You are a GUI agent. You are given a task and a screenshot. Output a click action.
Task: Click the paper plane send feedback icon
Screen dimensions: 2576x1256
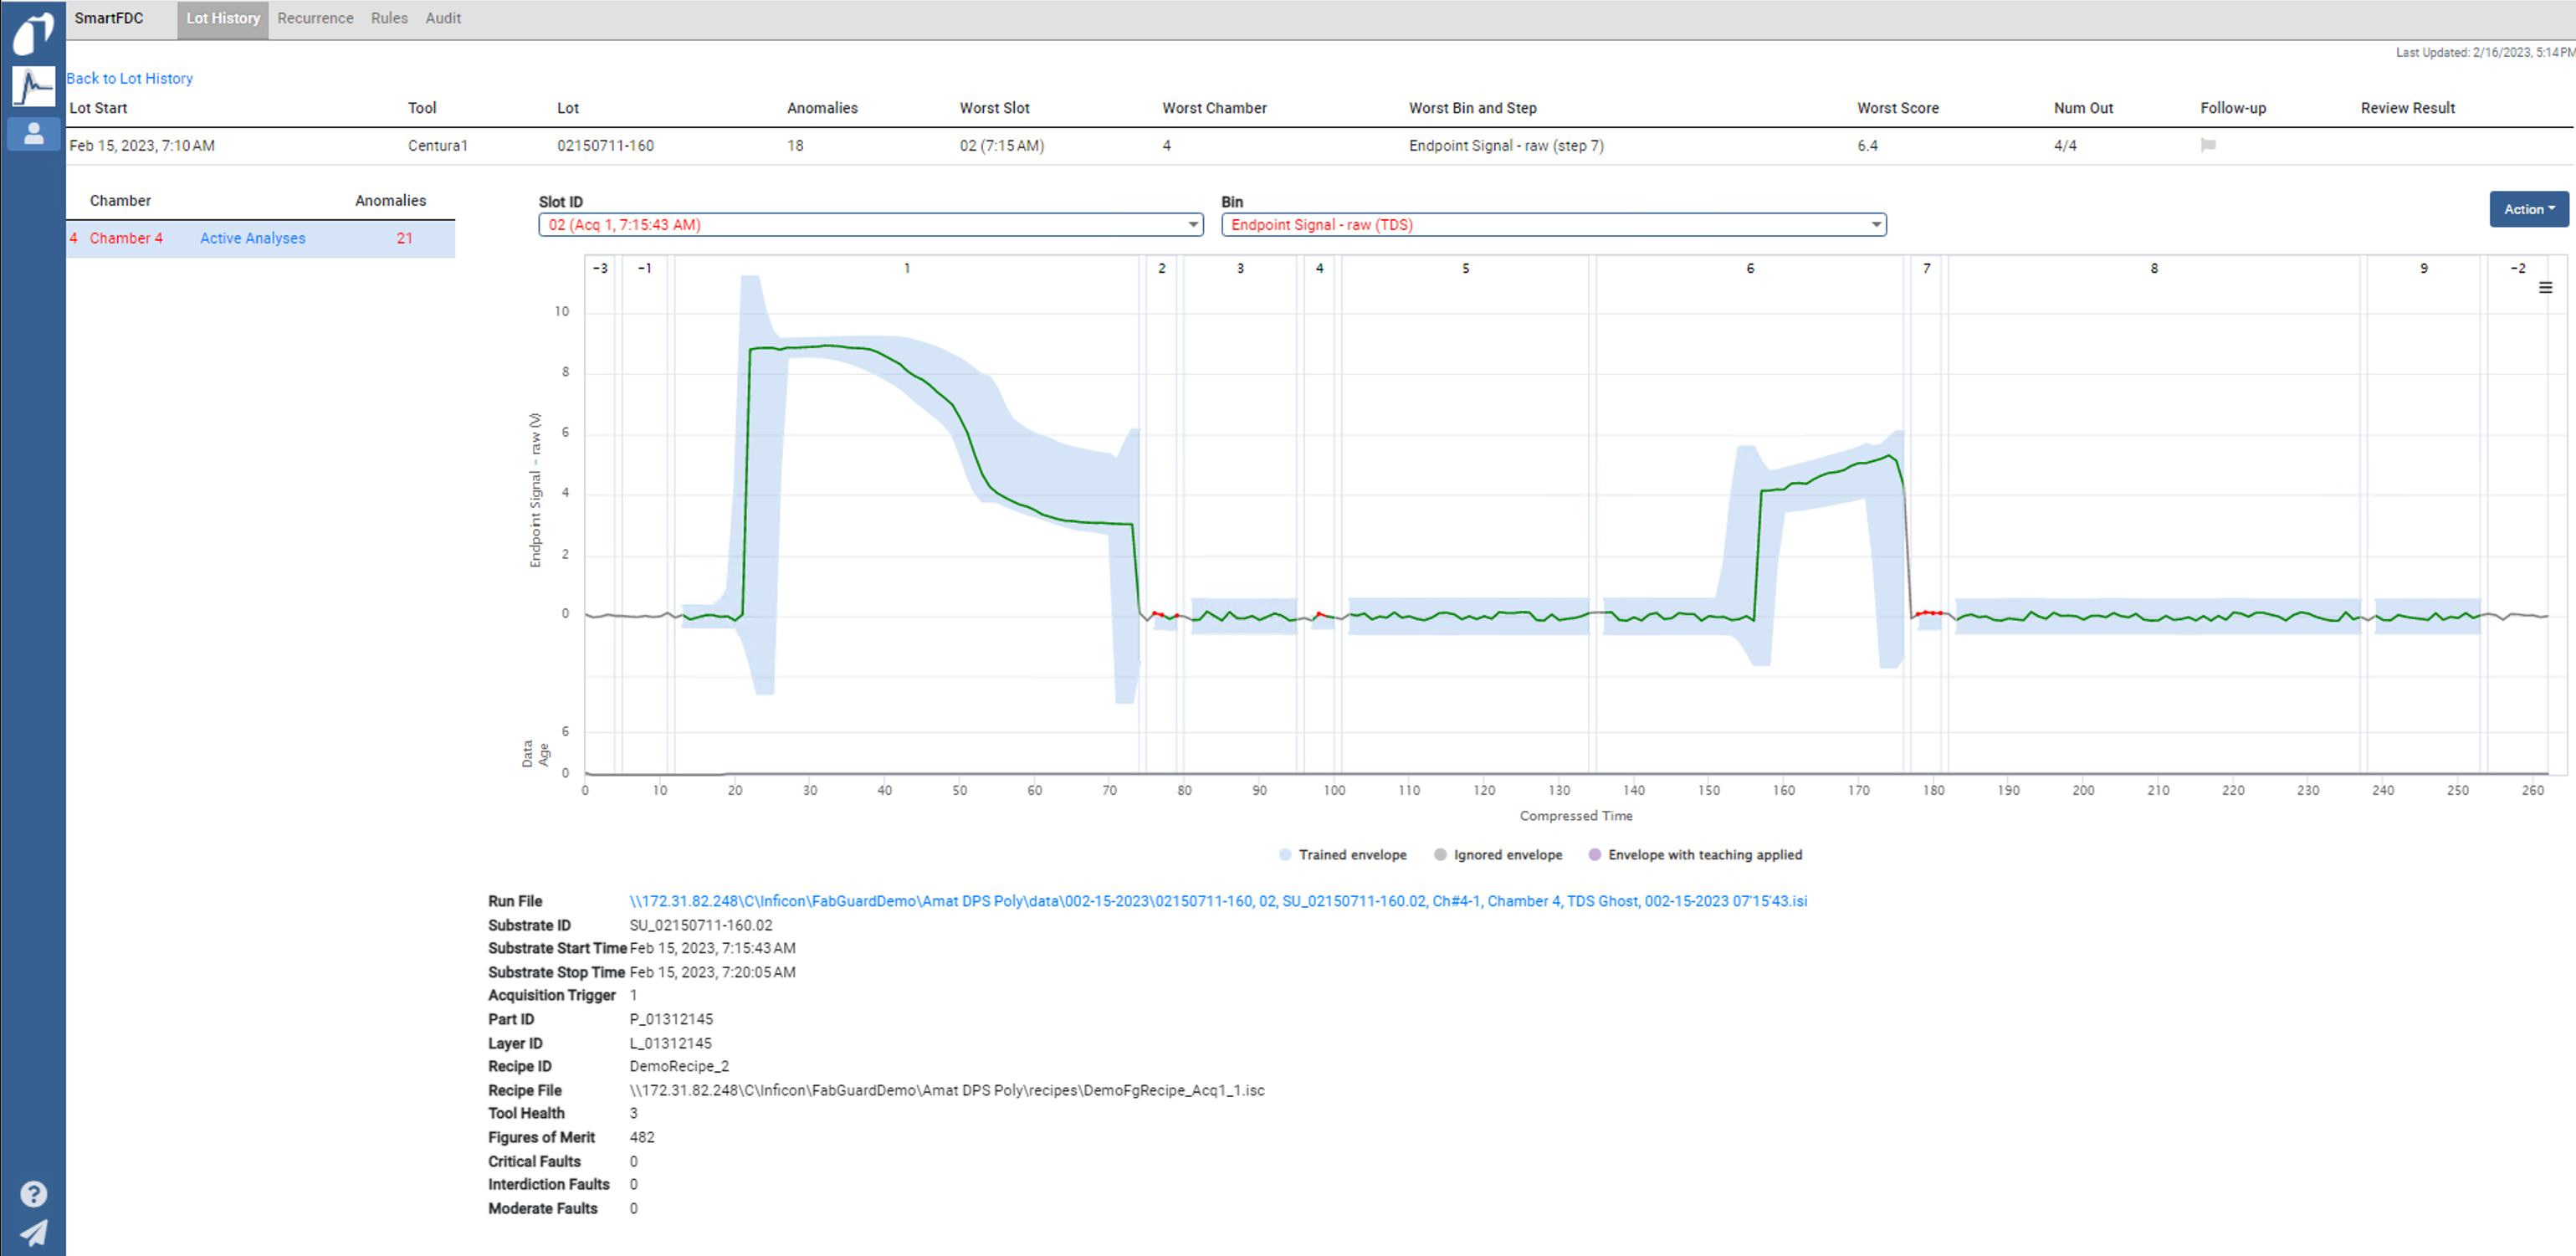[x=33, y=1232]
